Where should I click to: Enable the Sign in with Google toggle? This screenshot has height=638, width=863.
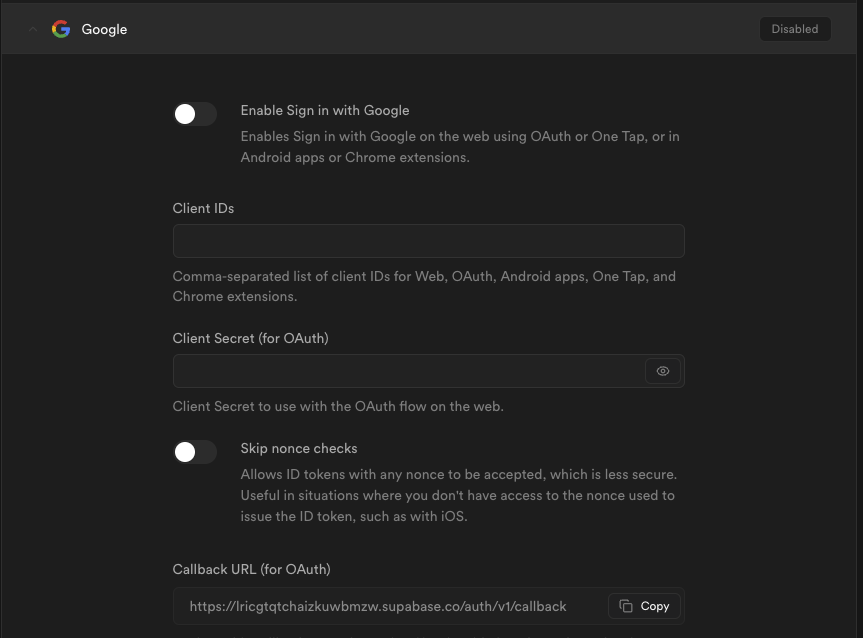(x=195, y=114)
